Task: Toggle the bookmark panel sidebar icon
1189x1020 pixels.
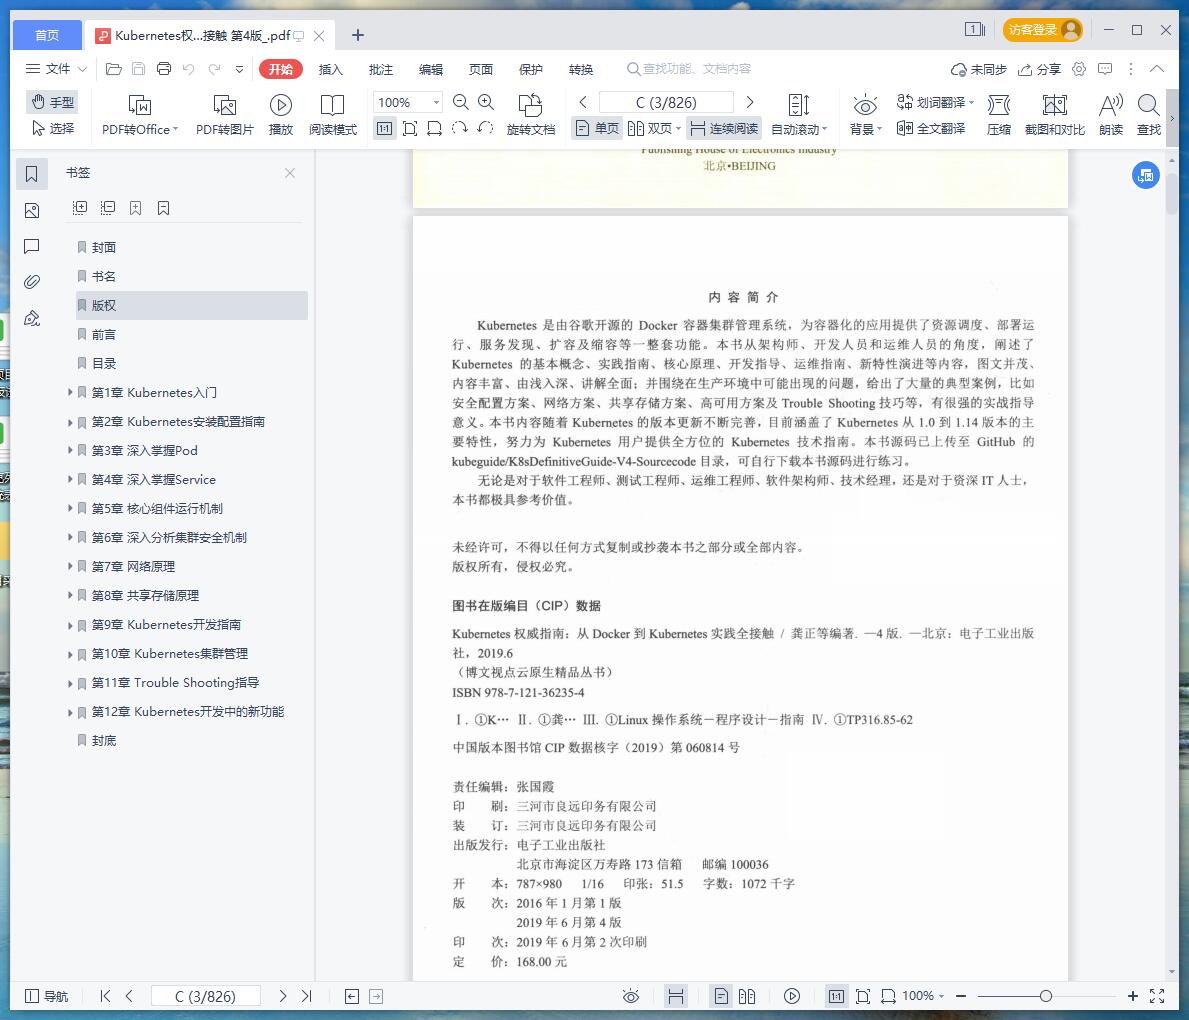Action: pos(32,174)
